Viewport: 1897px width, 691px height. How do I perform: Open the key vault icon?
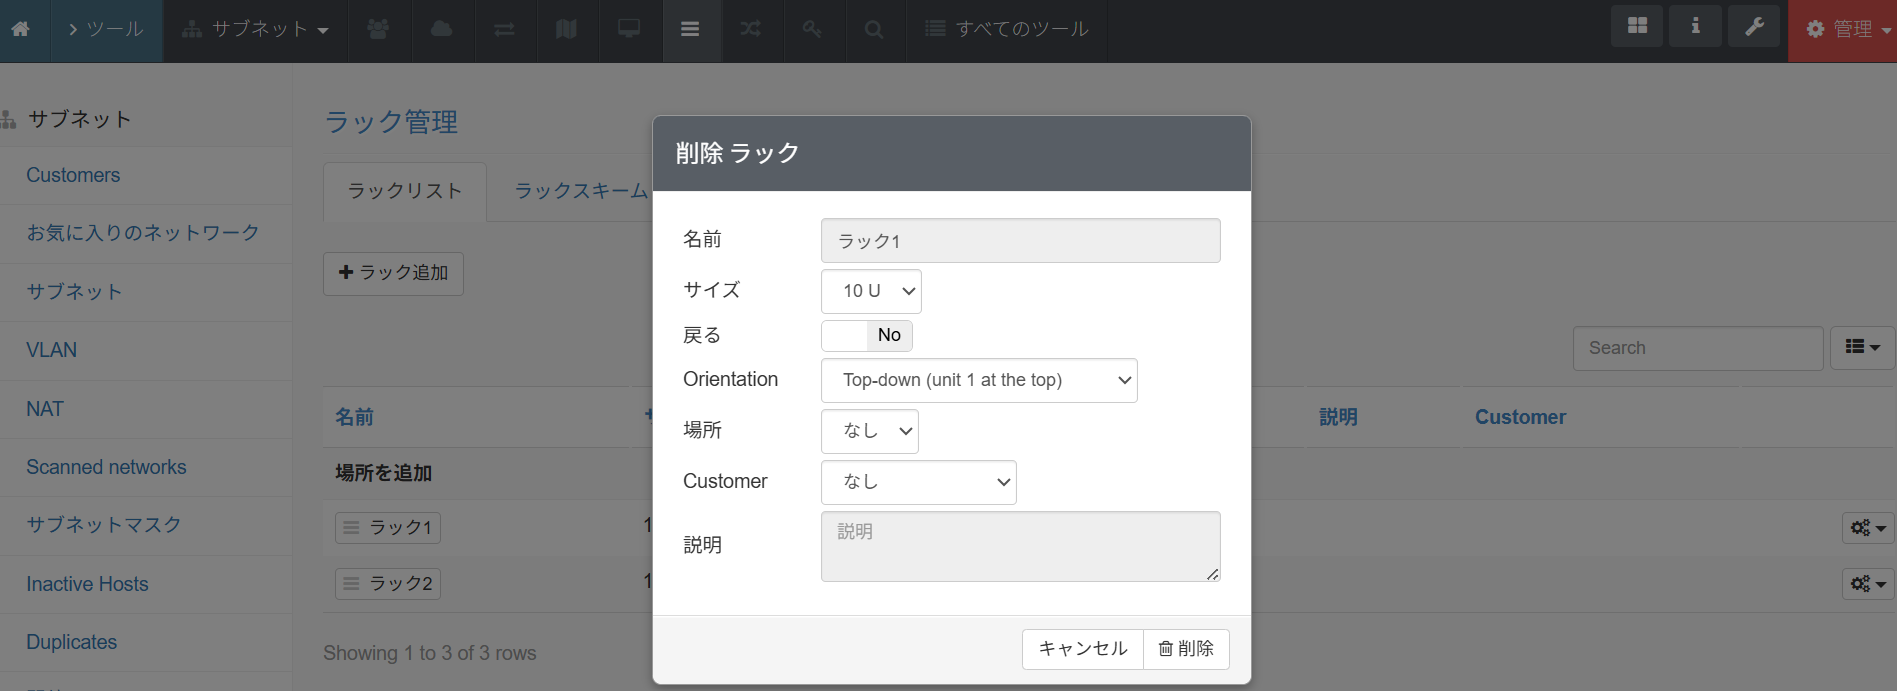click(x=812, y=29)
